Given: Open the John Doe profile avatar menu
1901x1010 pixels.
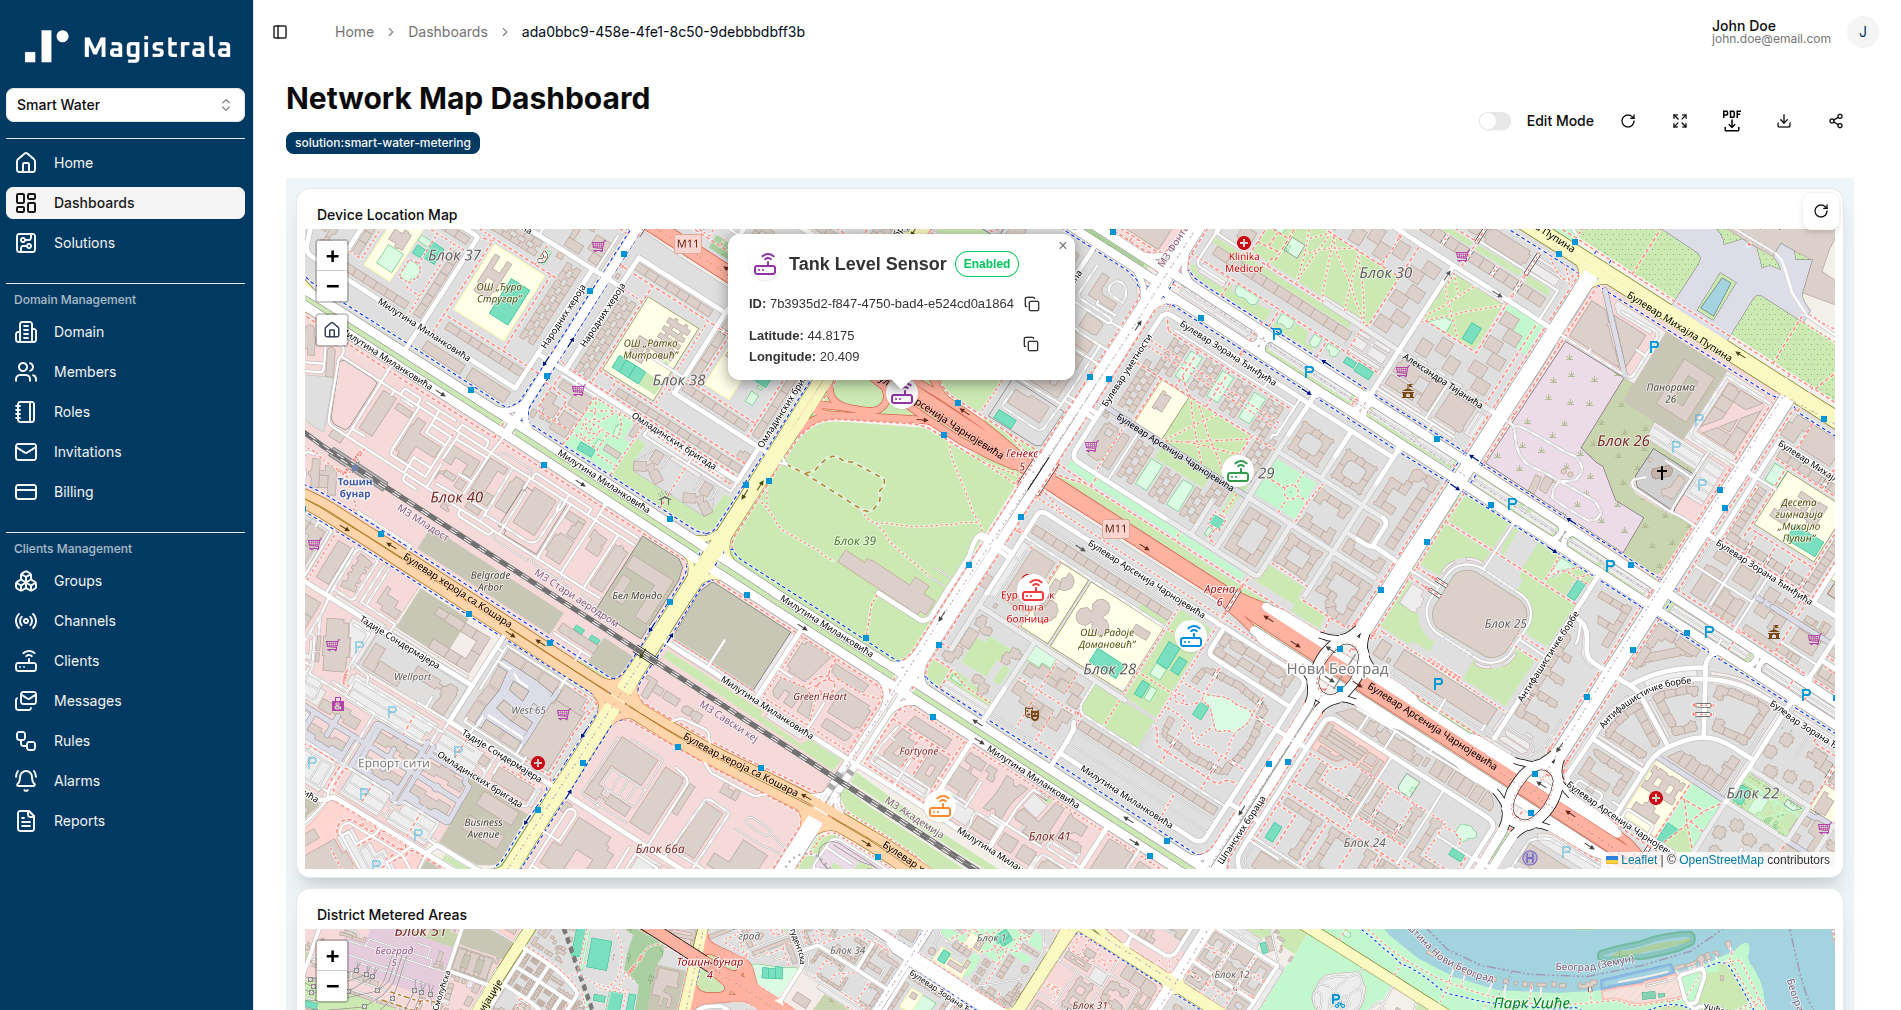Looking at the screenshot, I should point(1862,31).
